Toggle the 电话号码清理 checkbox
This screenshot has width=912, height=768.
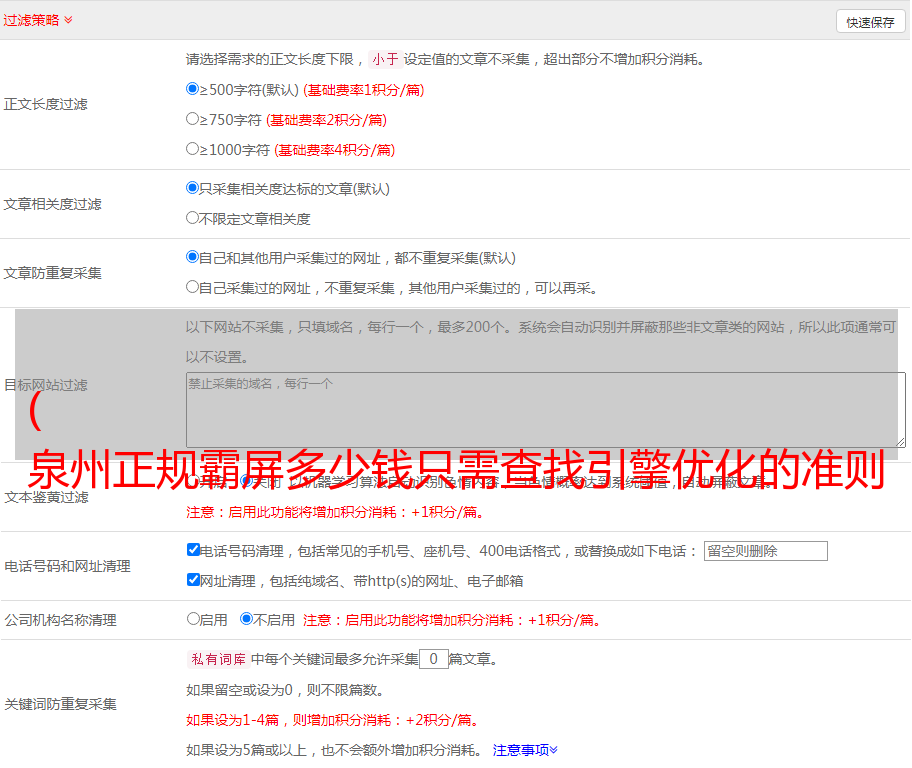click(194, 550)
